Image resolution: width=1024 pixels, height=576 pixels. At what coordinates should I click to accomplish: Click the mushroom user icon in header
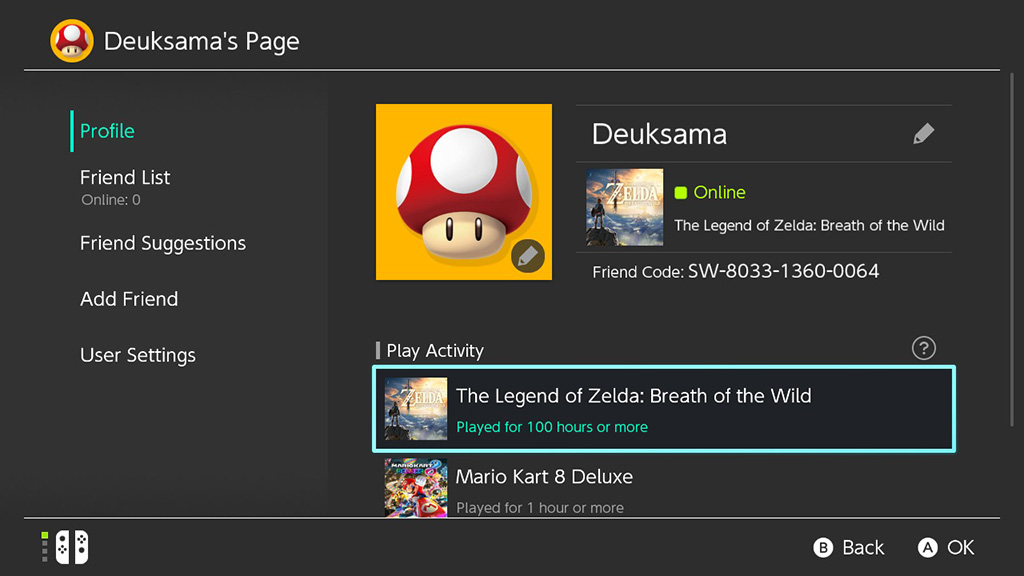pyautogui.click(x=72, y=41)
